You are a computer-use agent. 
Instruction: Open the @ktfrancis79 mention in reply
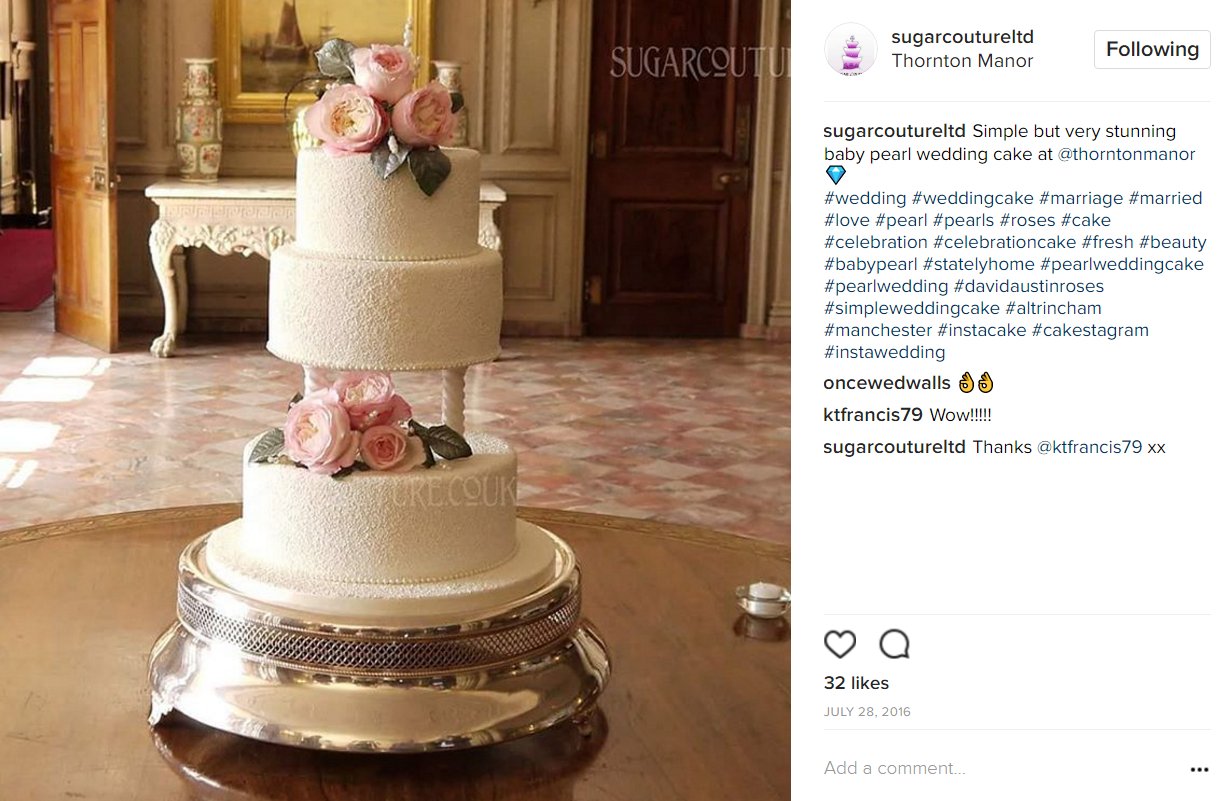(1089, 447)
